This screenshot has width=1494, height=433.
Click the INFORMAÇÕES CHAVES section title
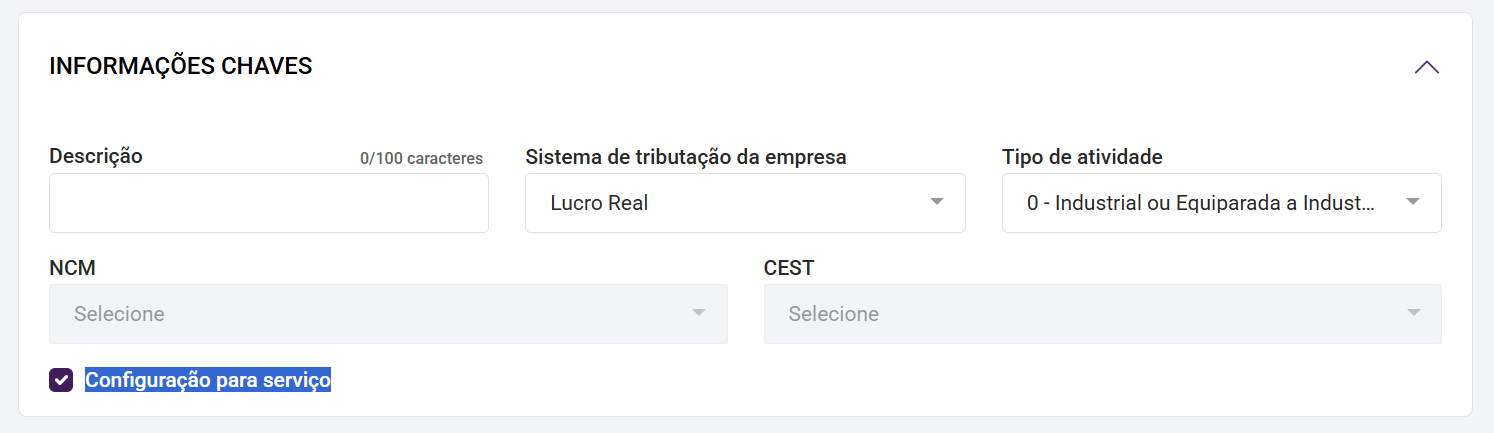coord(181,67)
